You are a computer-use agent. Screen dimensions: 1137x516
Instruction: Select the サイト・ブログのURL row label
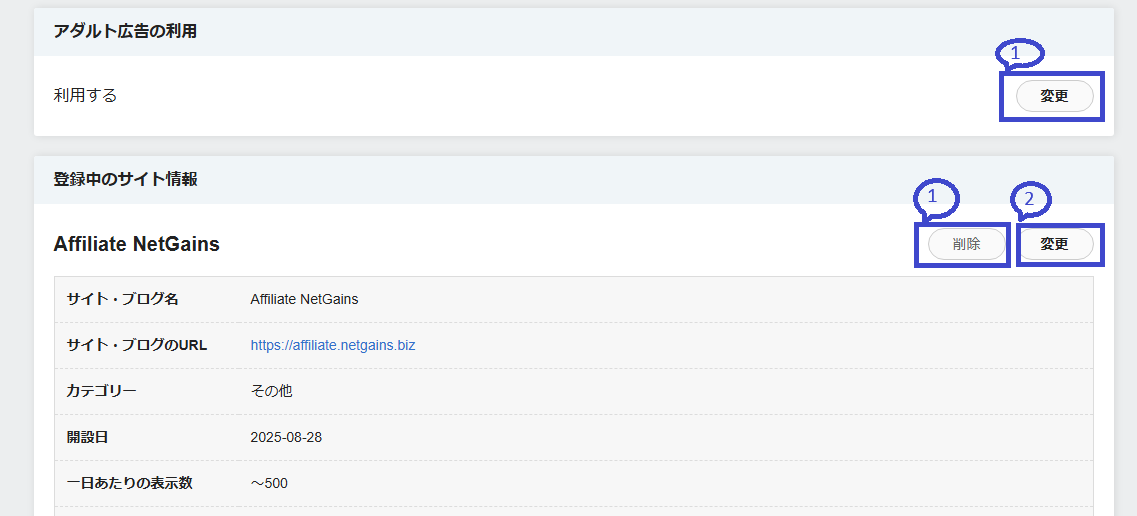tap(136, 345)
